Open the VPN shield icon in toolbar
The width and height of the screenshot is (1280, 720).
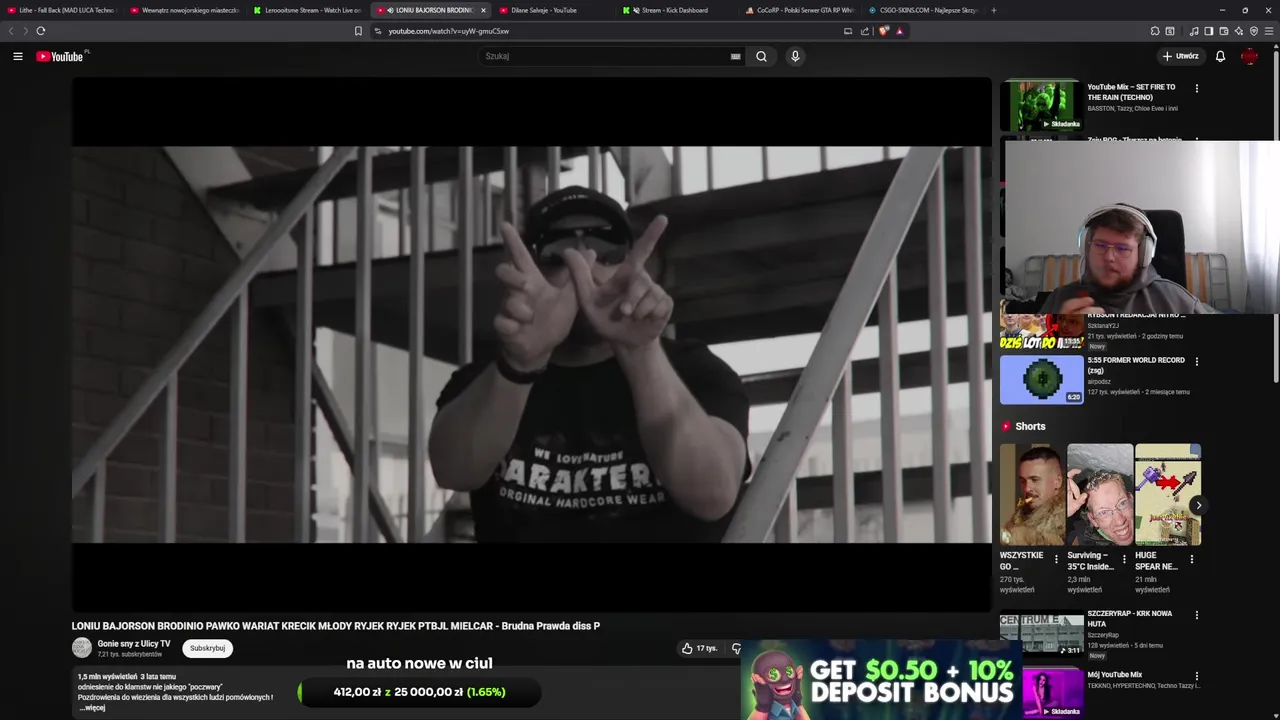1254,31
